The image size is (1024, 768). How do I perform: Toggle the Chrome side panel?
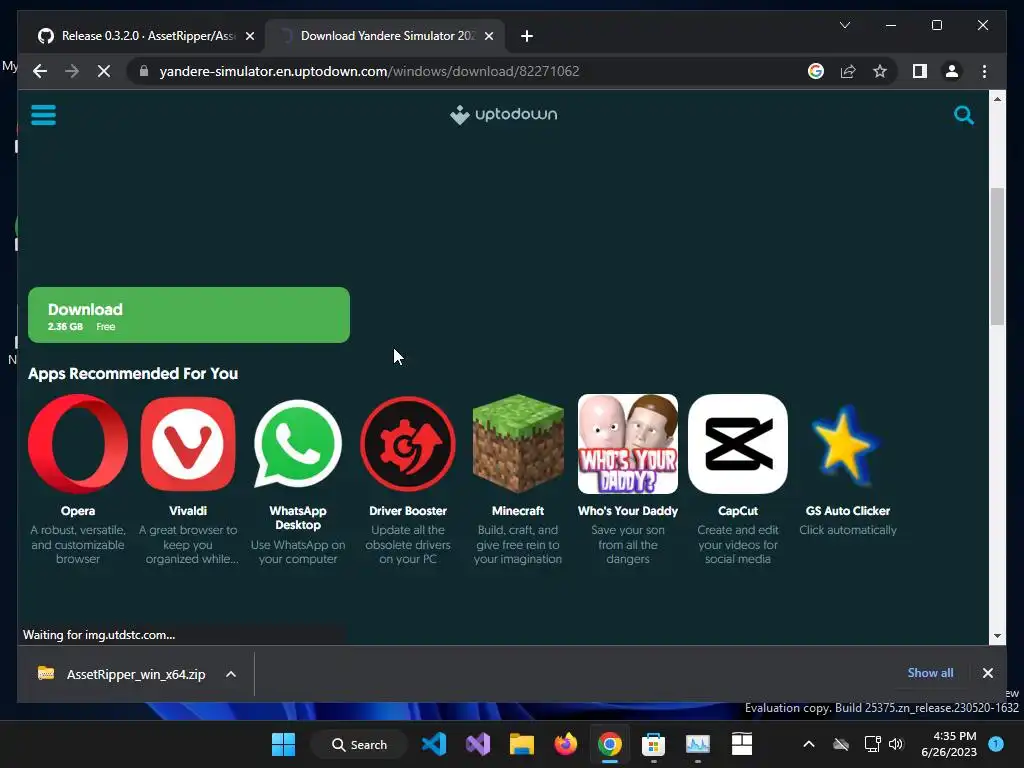point(920,71)
